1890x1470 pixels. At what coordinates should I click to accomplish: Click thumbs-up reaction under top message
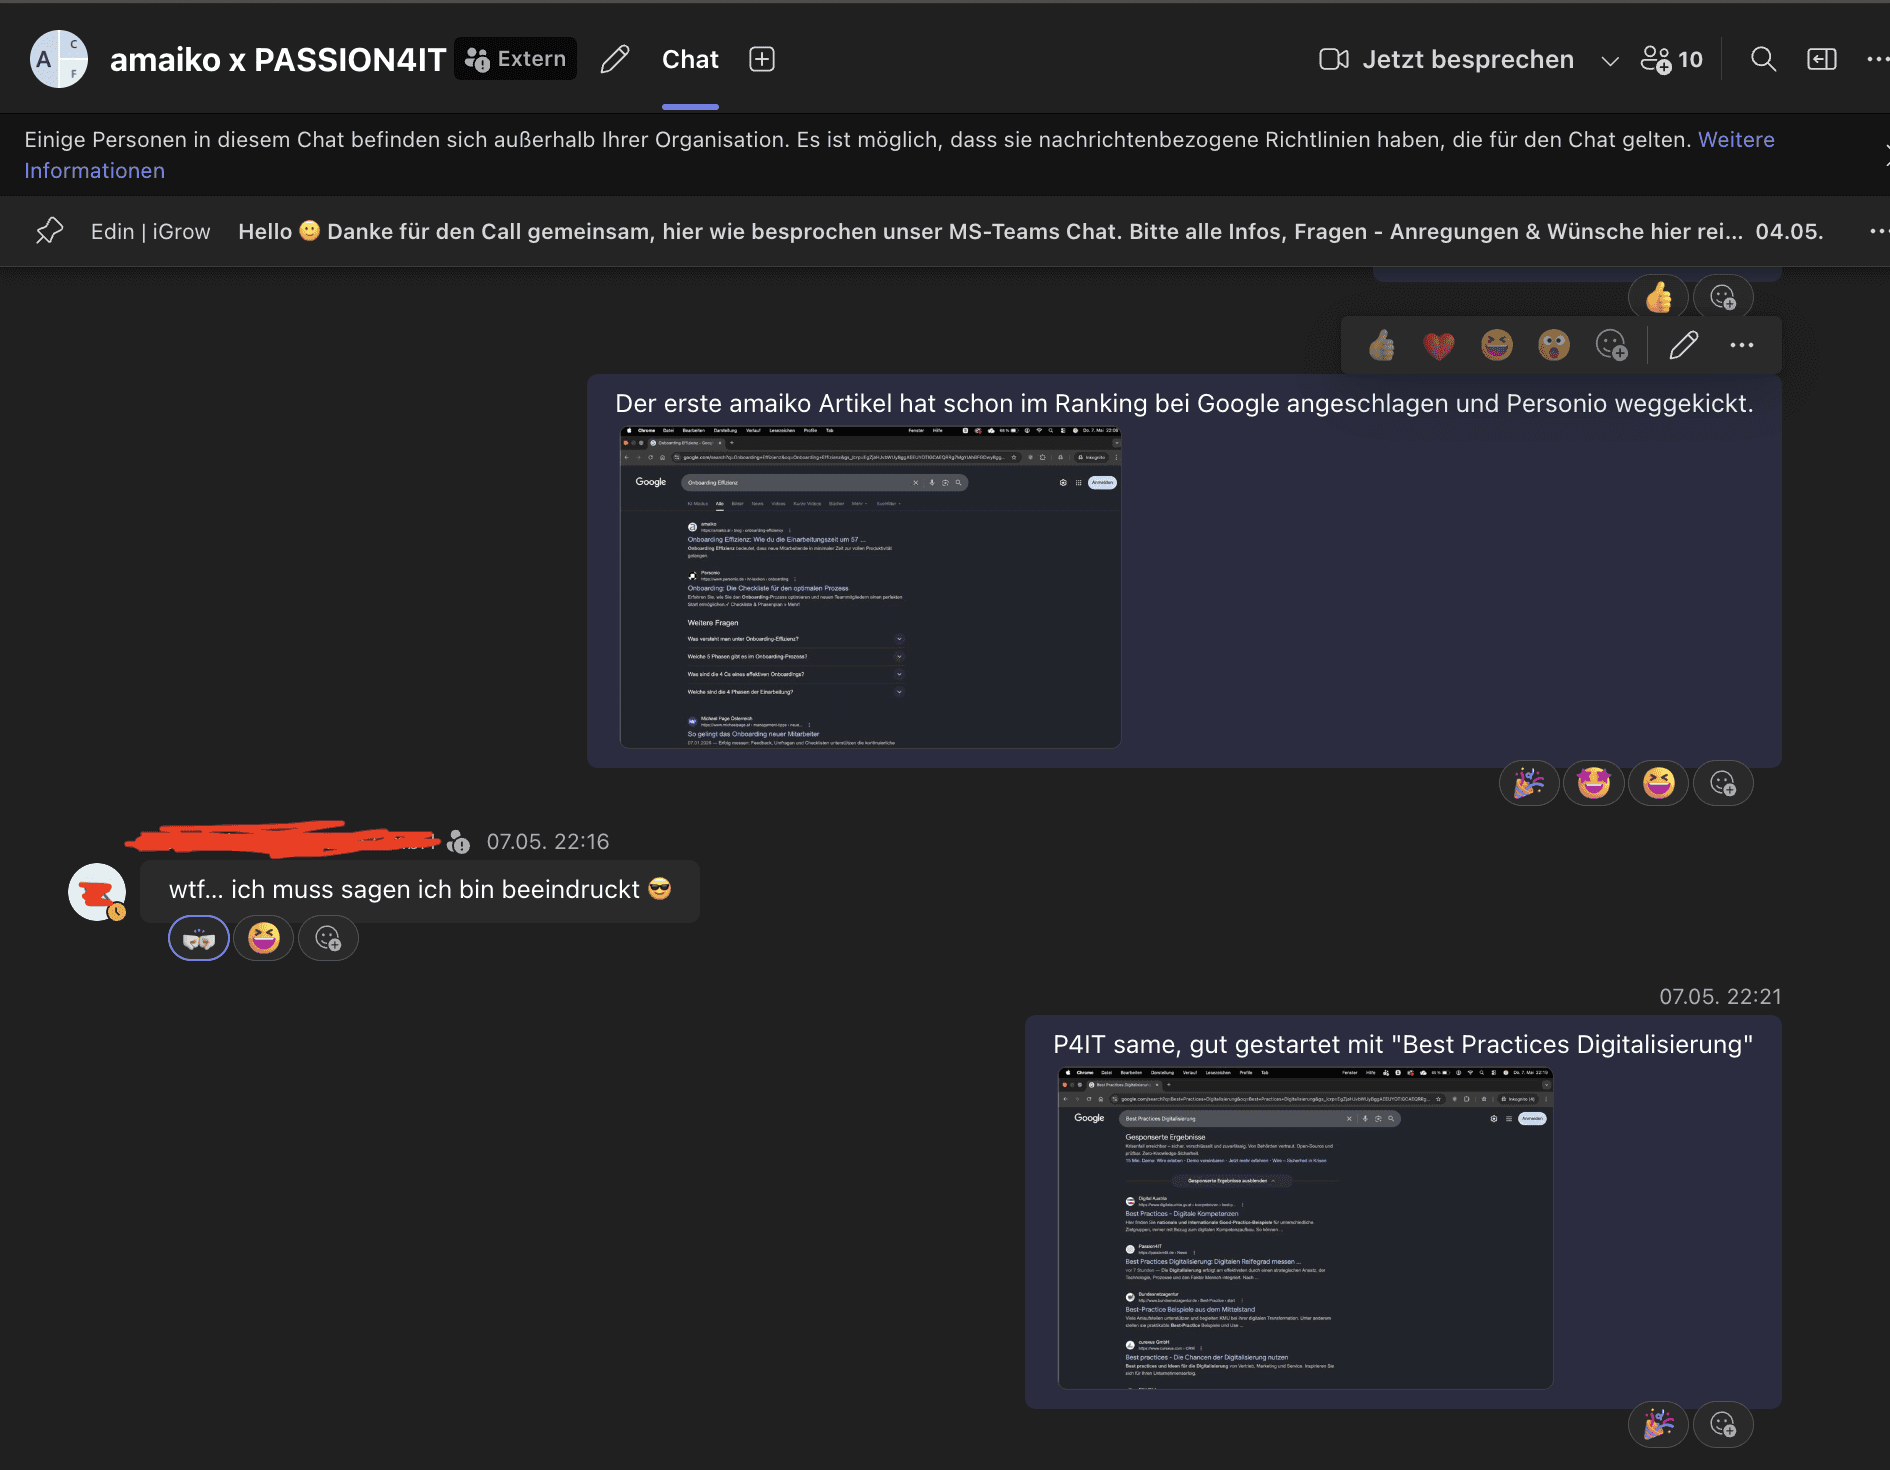1659,297
